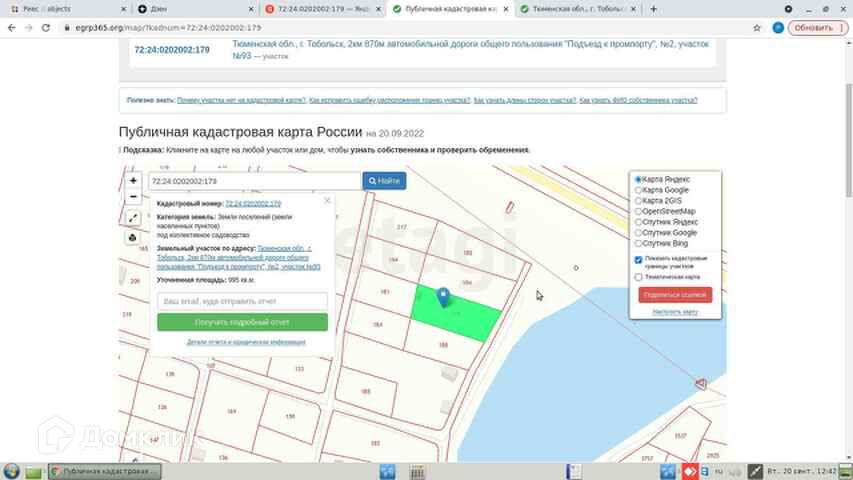Open 'Как исправить ошибку расположения границ участка?' link
The width and height of the screenshot is (853, 480).
click(x=390, y=100)
